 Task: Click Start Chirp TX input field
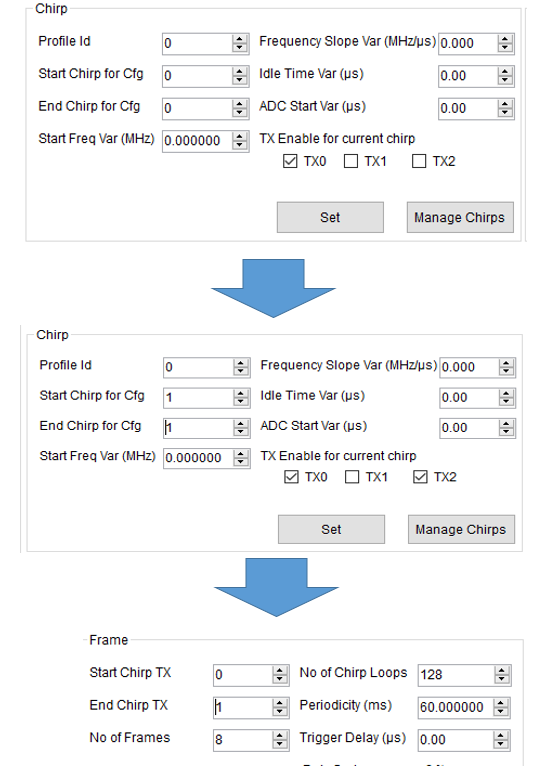pos(243,675)
